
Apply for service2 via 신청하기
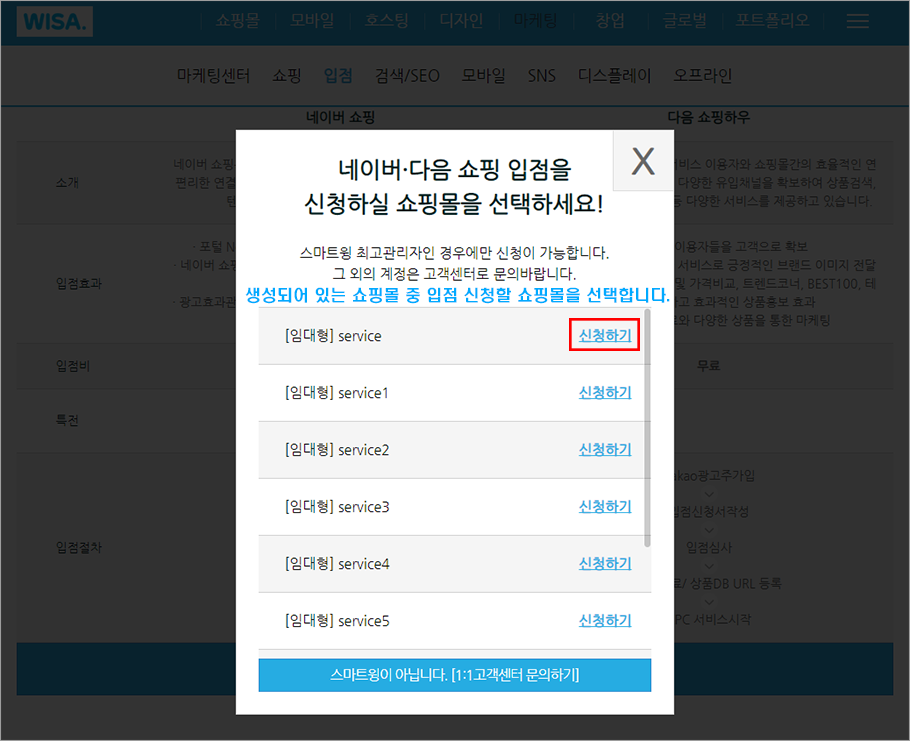click(605, 449)
